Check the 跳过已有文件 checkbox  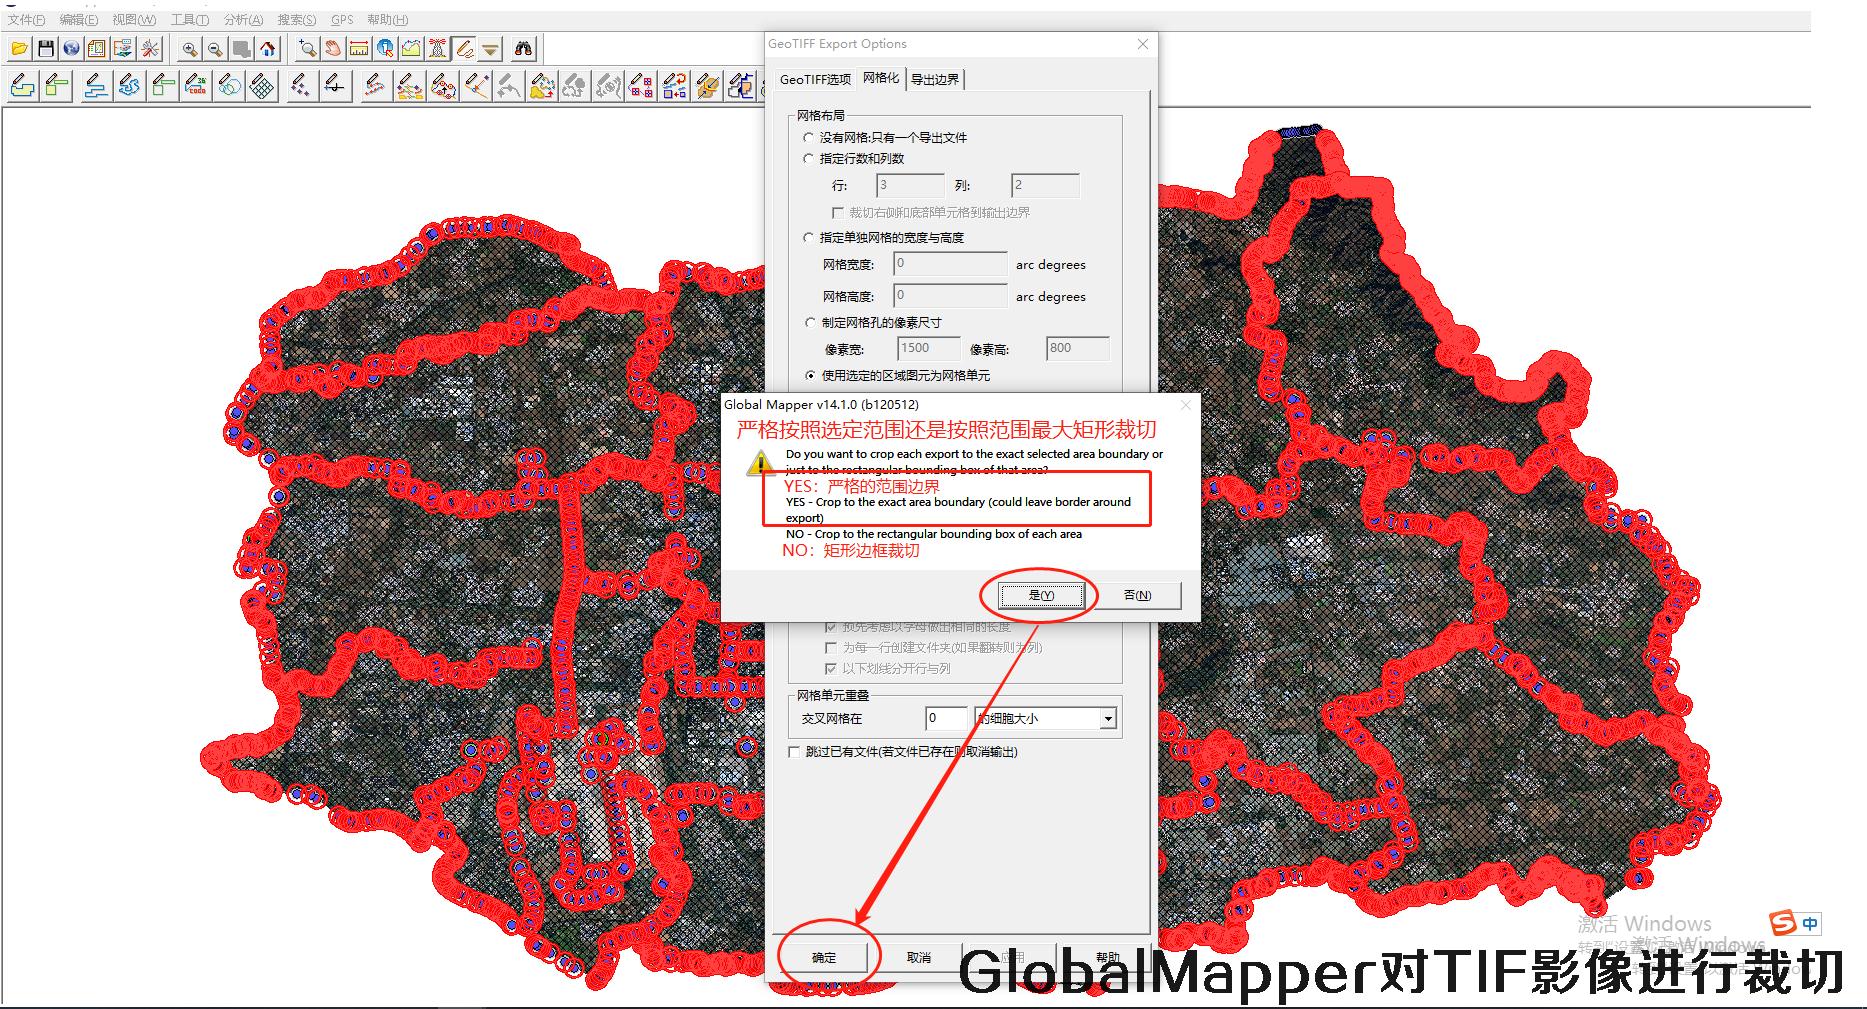point(795,752)
